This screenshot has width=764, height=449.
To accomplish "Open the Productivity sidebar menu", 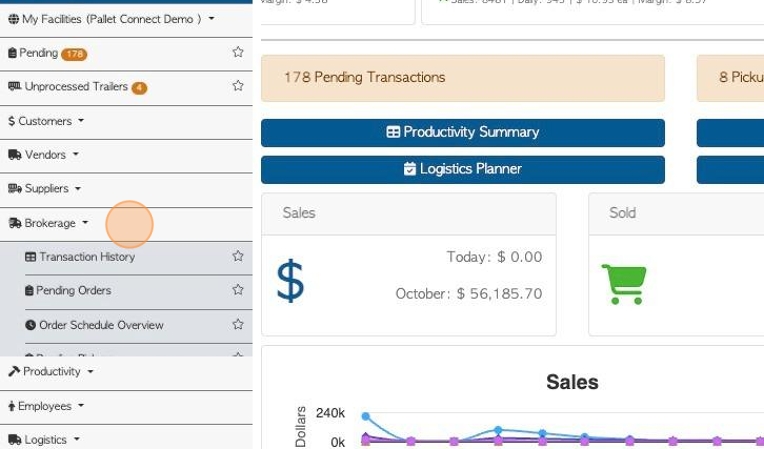I will click(x=51, y=372).
